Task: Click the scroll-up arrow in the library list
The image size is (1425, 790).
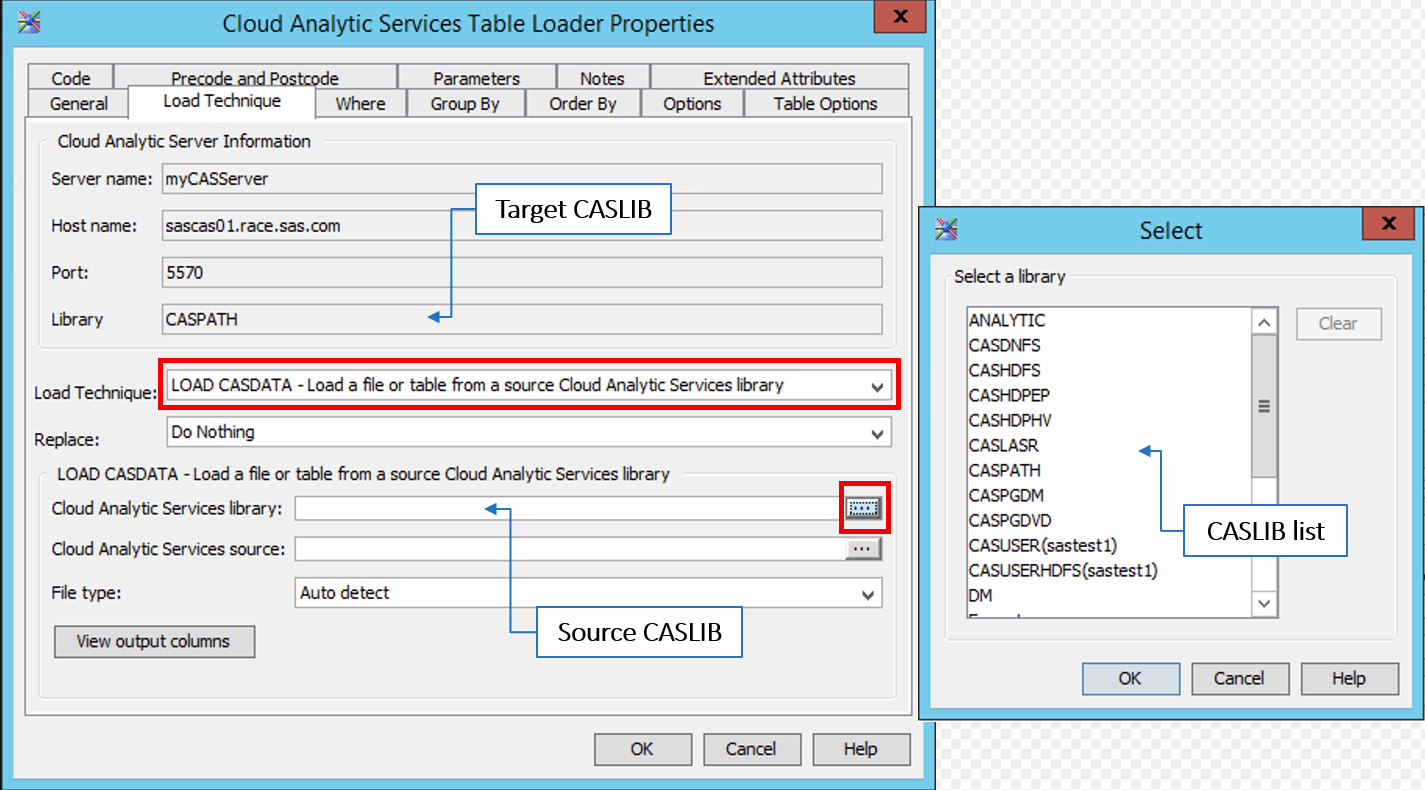Action: 1264,320
